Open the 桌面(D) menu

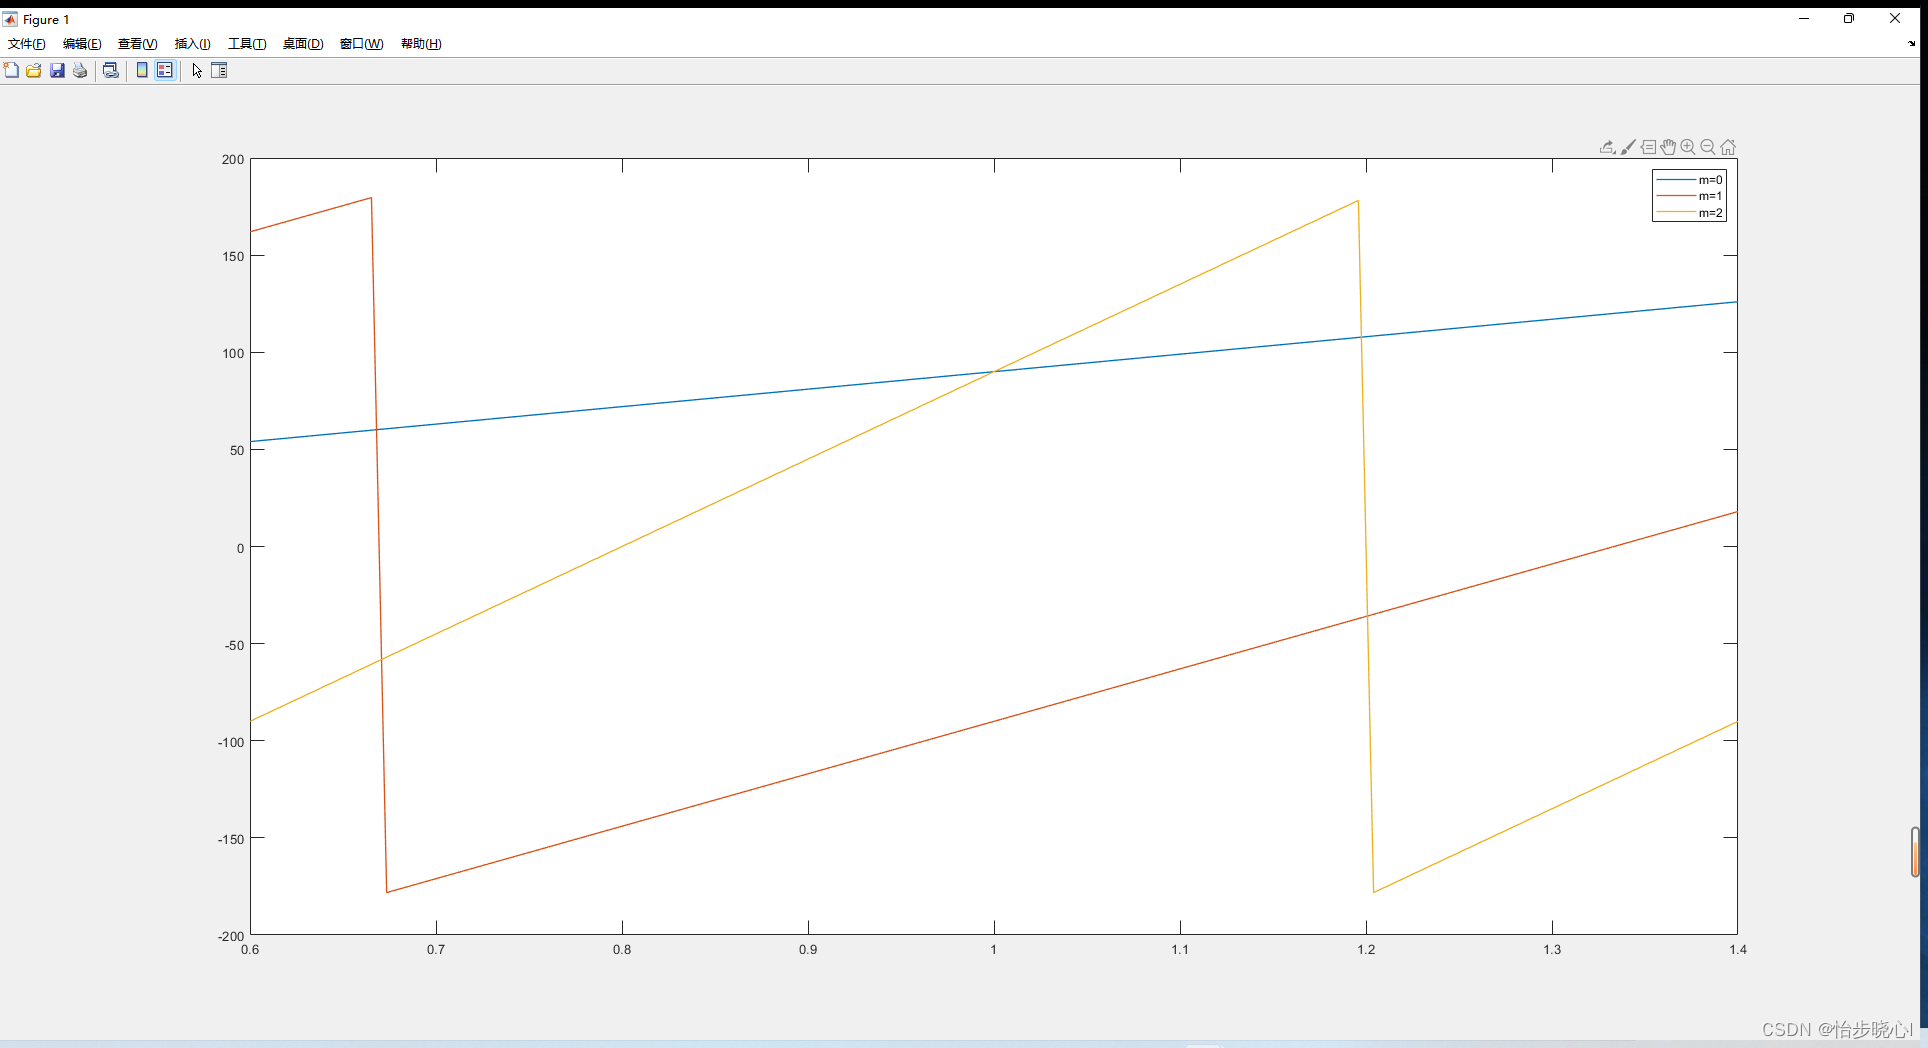[303, 44]
